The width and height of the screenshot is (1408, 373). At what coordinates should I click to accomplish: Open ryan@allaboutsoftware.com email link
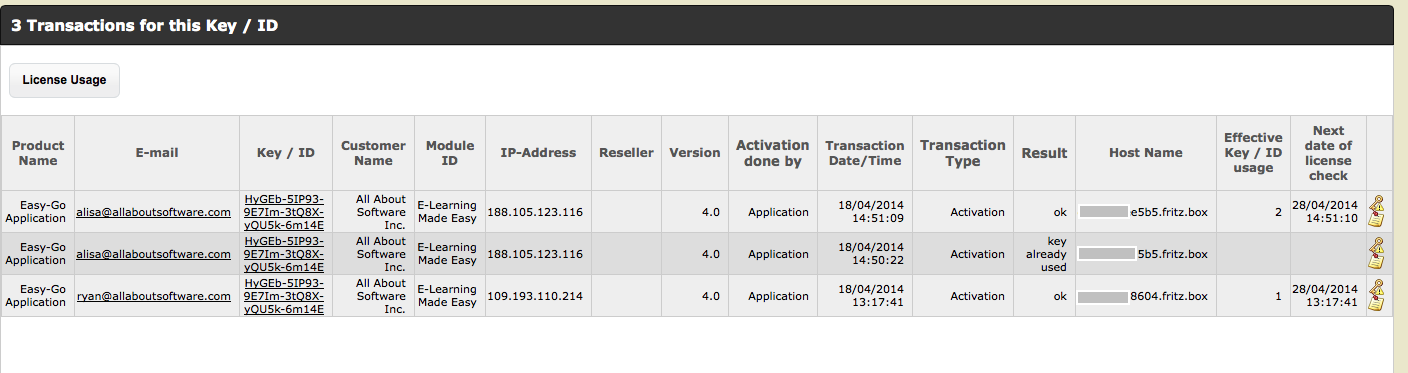tap(154, 296)
